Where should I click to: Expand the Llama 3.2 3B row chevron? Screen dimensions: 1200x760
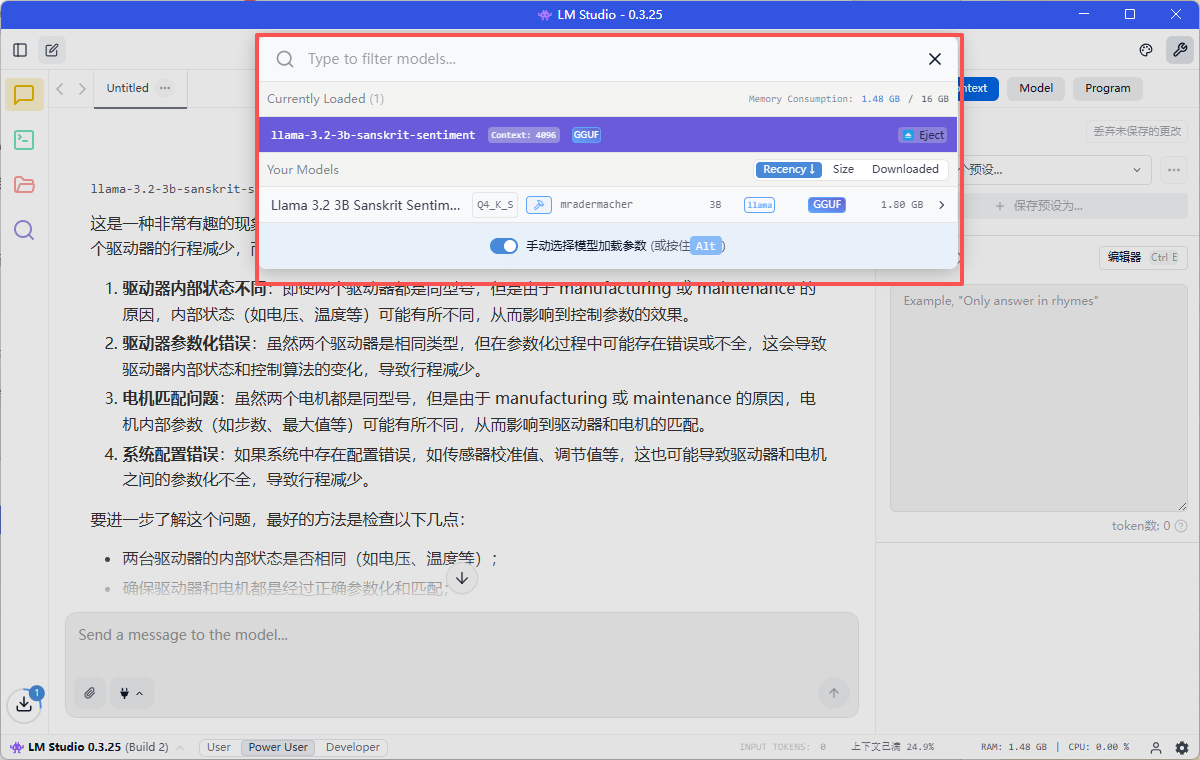tap(941, 205)
